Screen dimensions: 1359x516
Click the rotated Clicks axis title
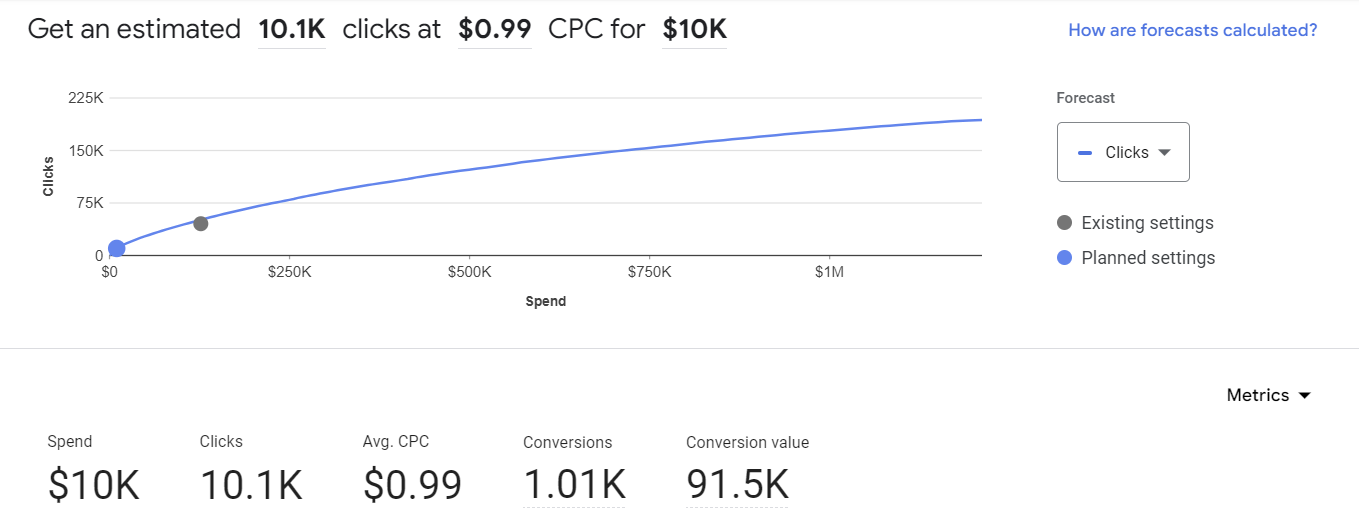point(48,177)
